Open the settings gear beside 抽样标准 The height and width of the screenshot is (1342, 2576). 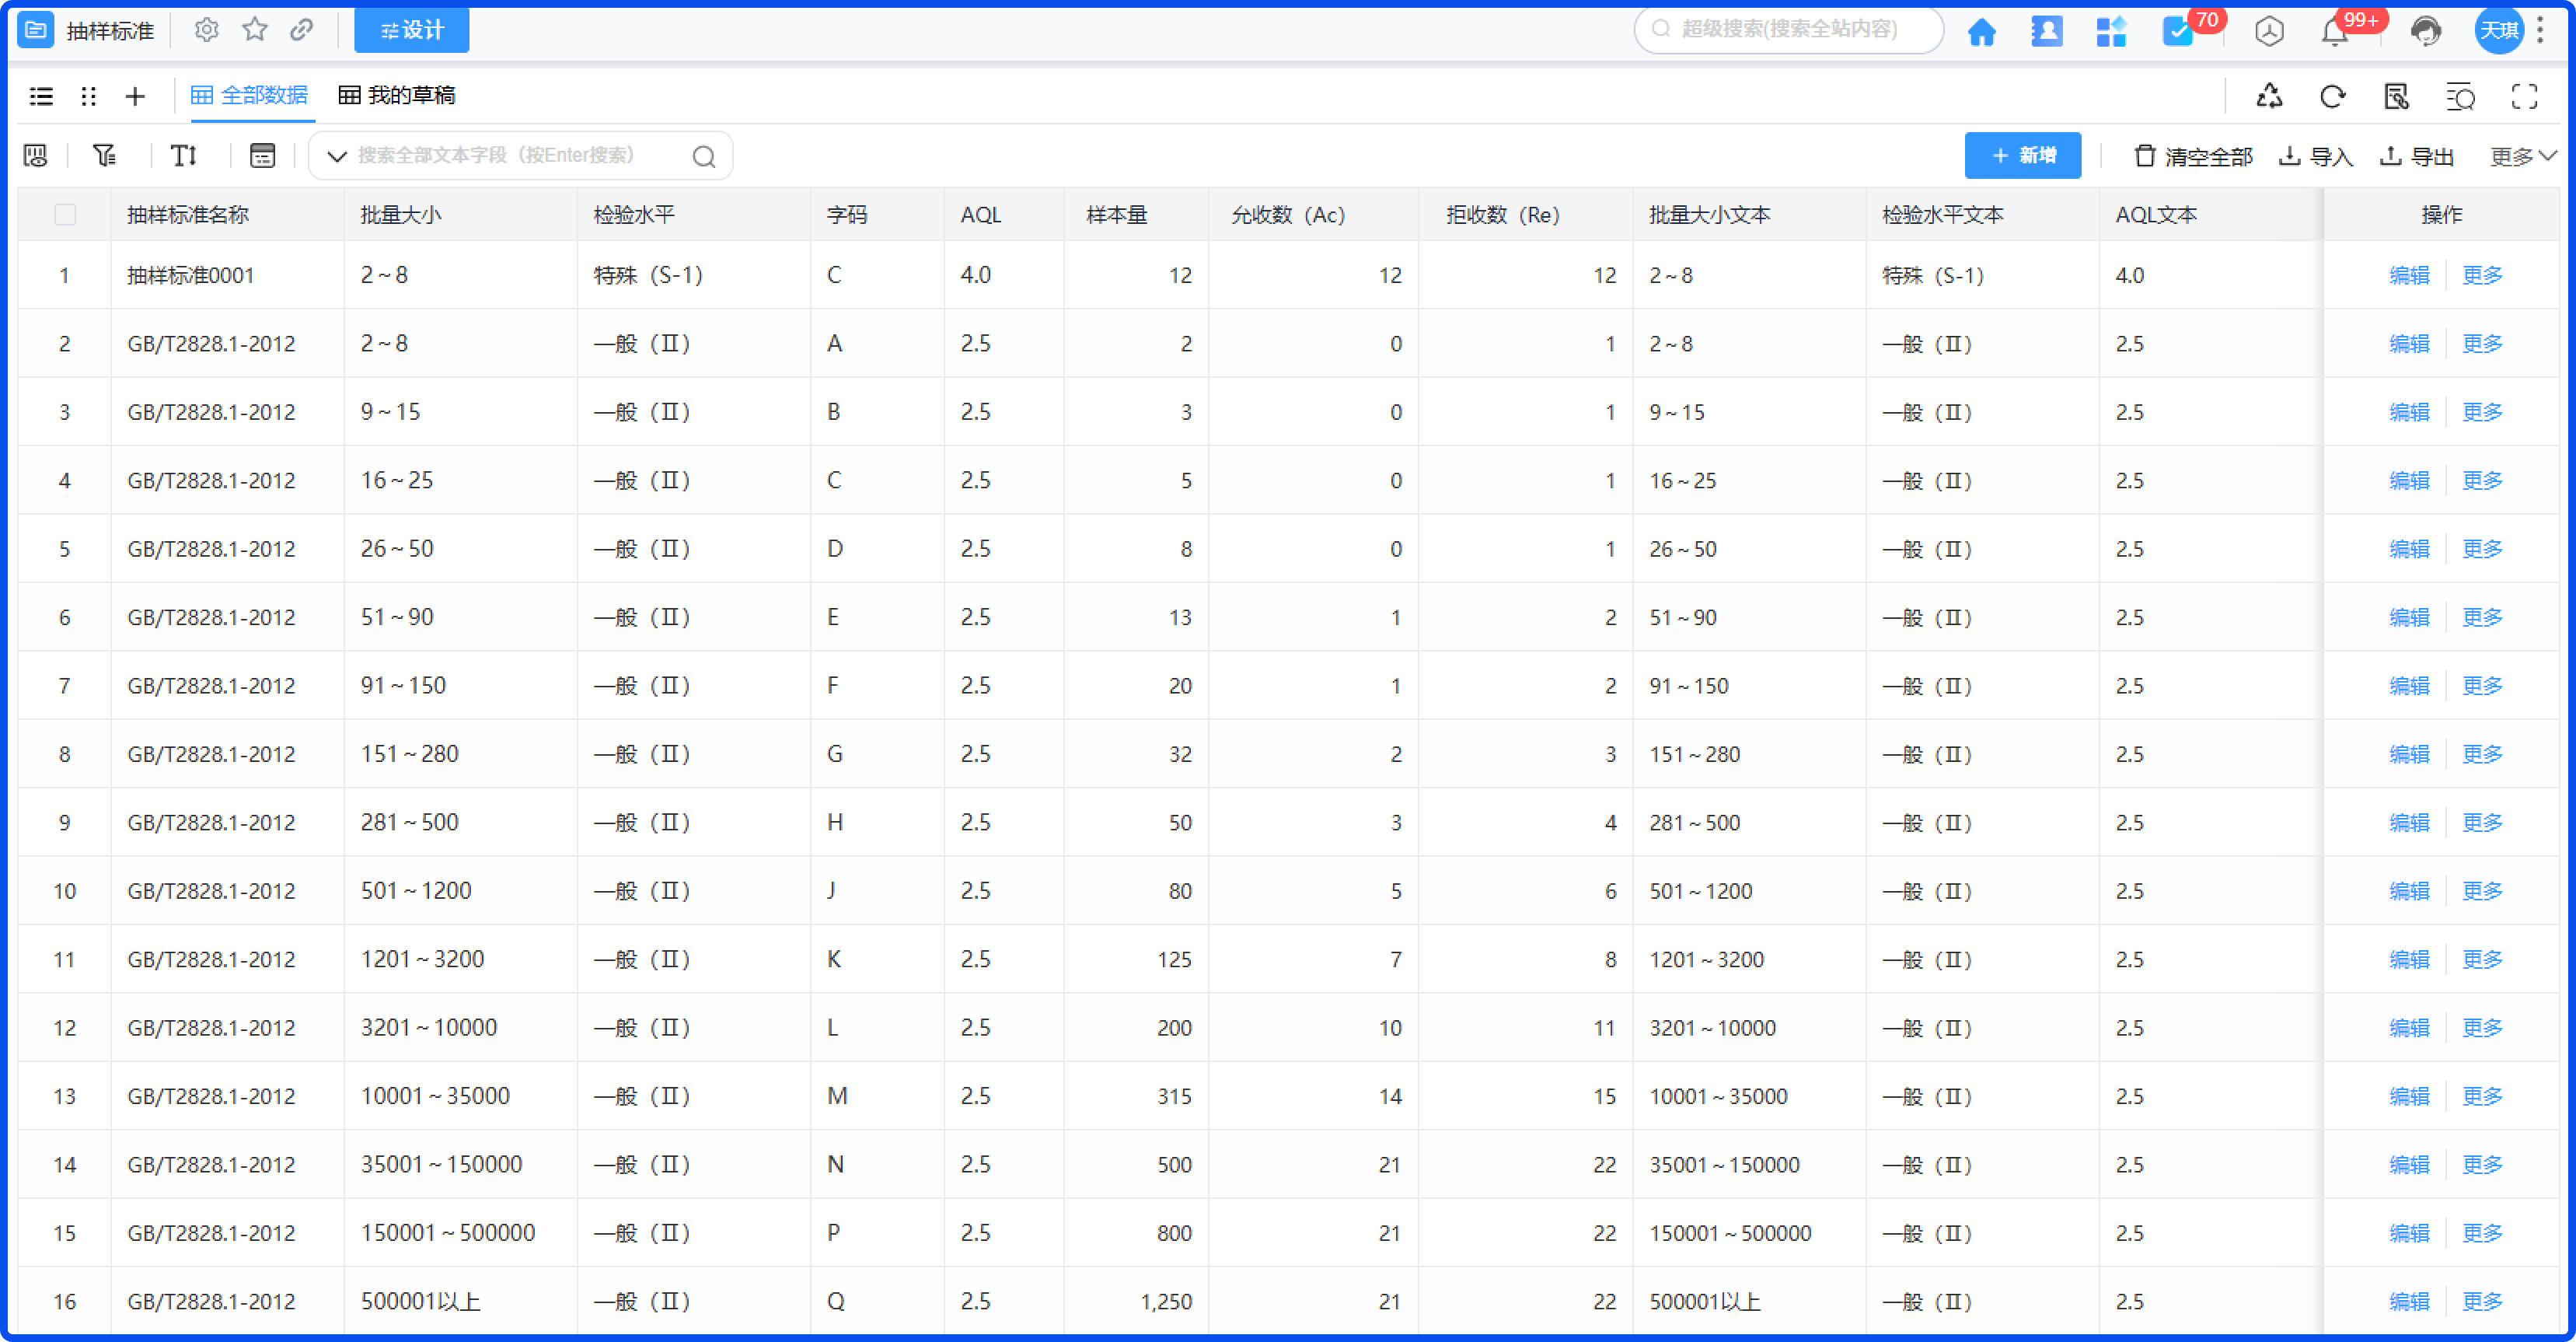coord(206,30)
